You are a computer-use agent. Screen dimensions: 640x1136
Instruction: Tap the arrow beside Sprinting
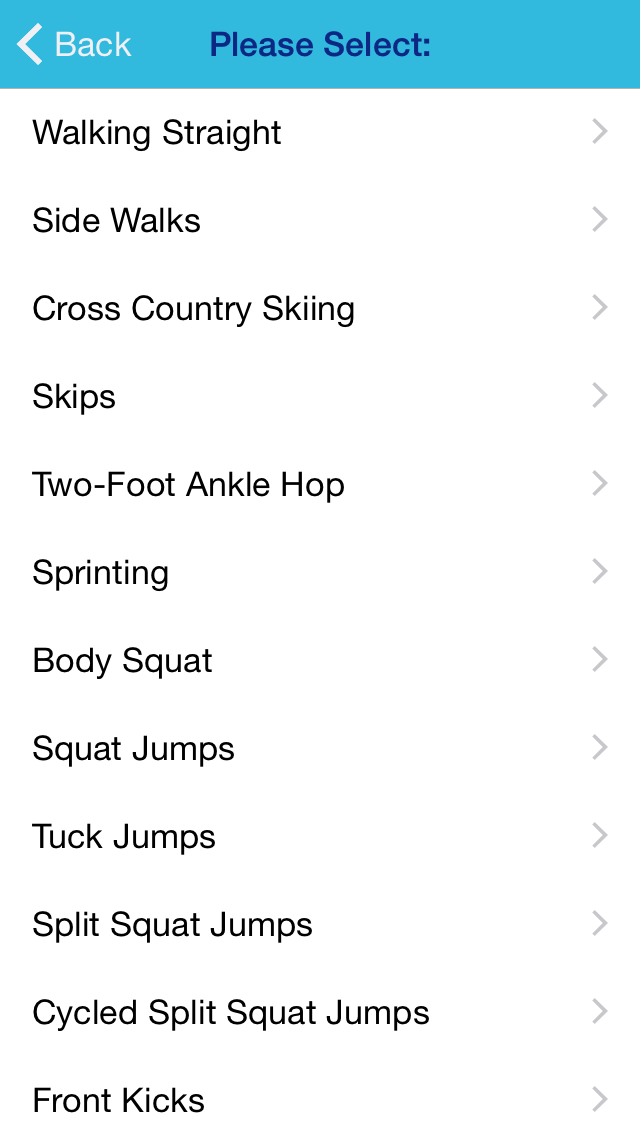(599, 572)
